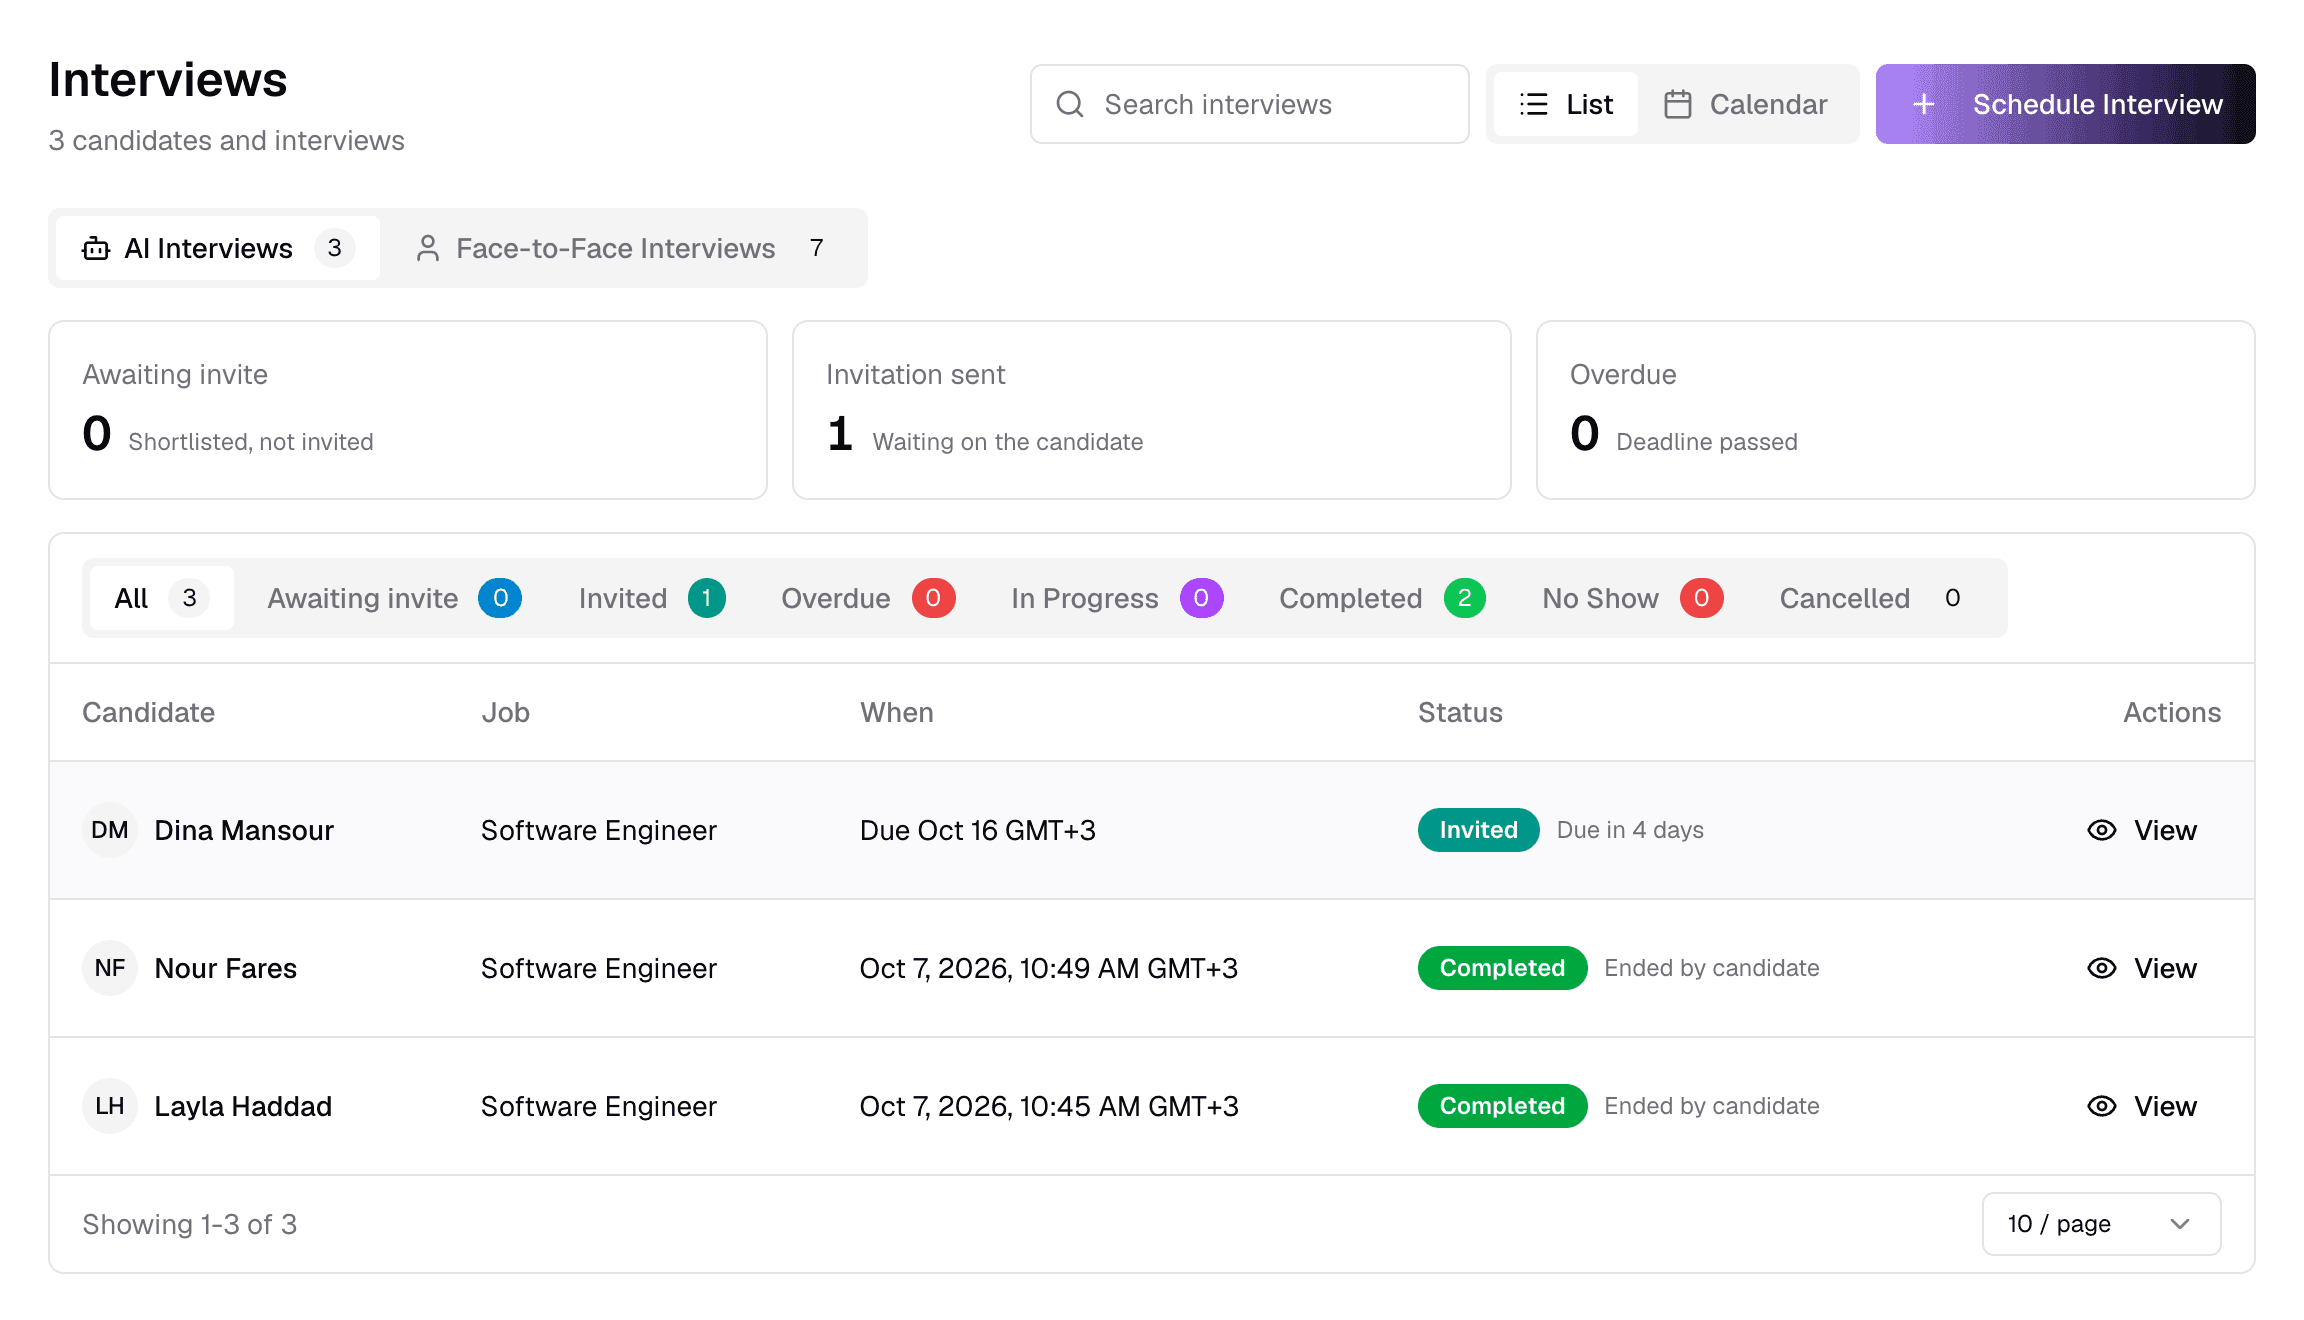Click the Invitation sent summary card
The width and height of the screenshot is (2304, 1320).
pos(1152,410)
